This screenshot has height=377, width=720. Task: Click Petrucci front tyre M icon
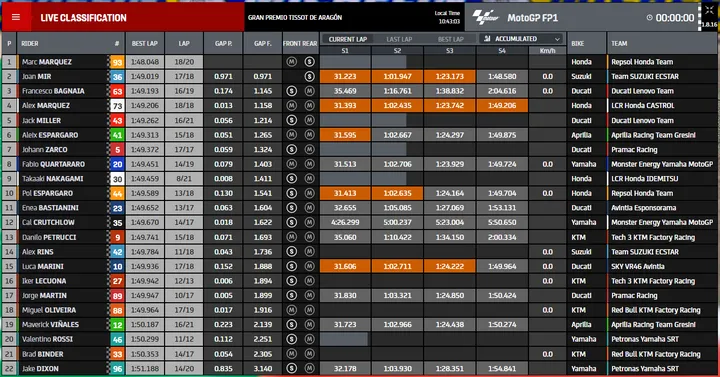click(291, 237)
